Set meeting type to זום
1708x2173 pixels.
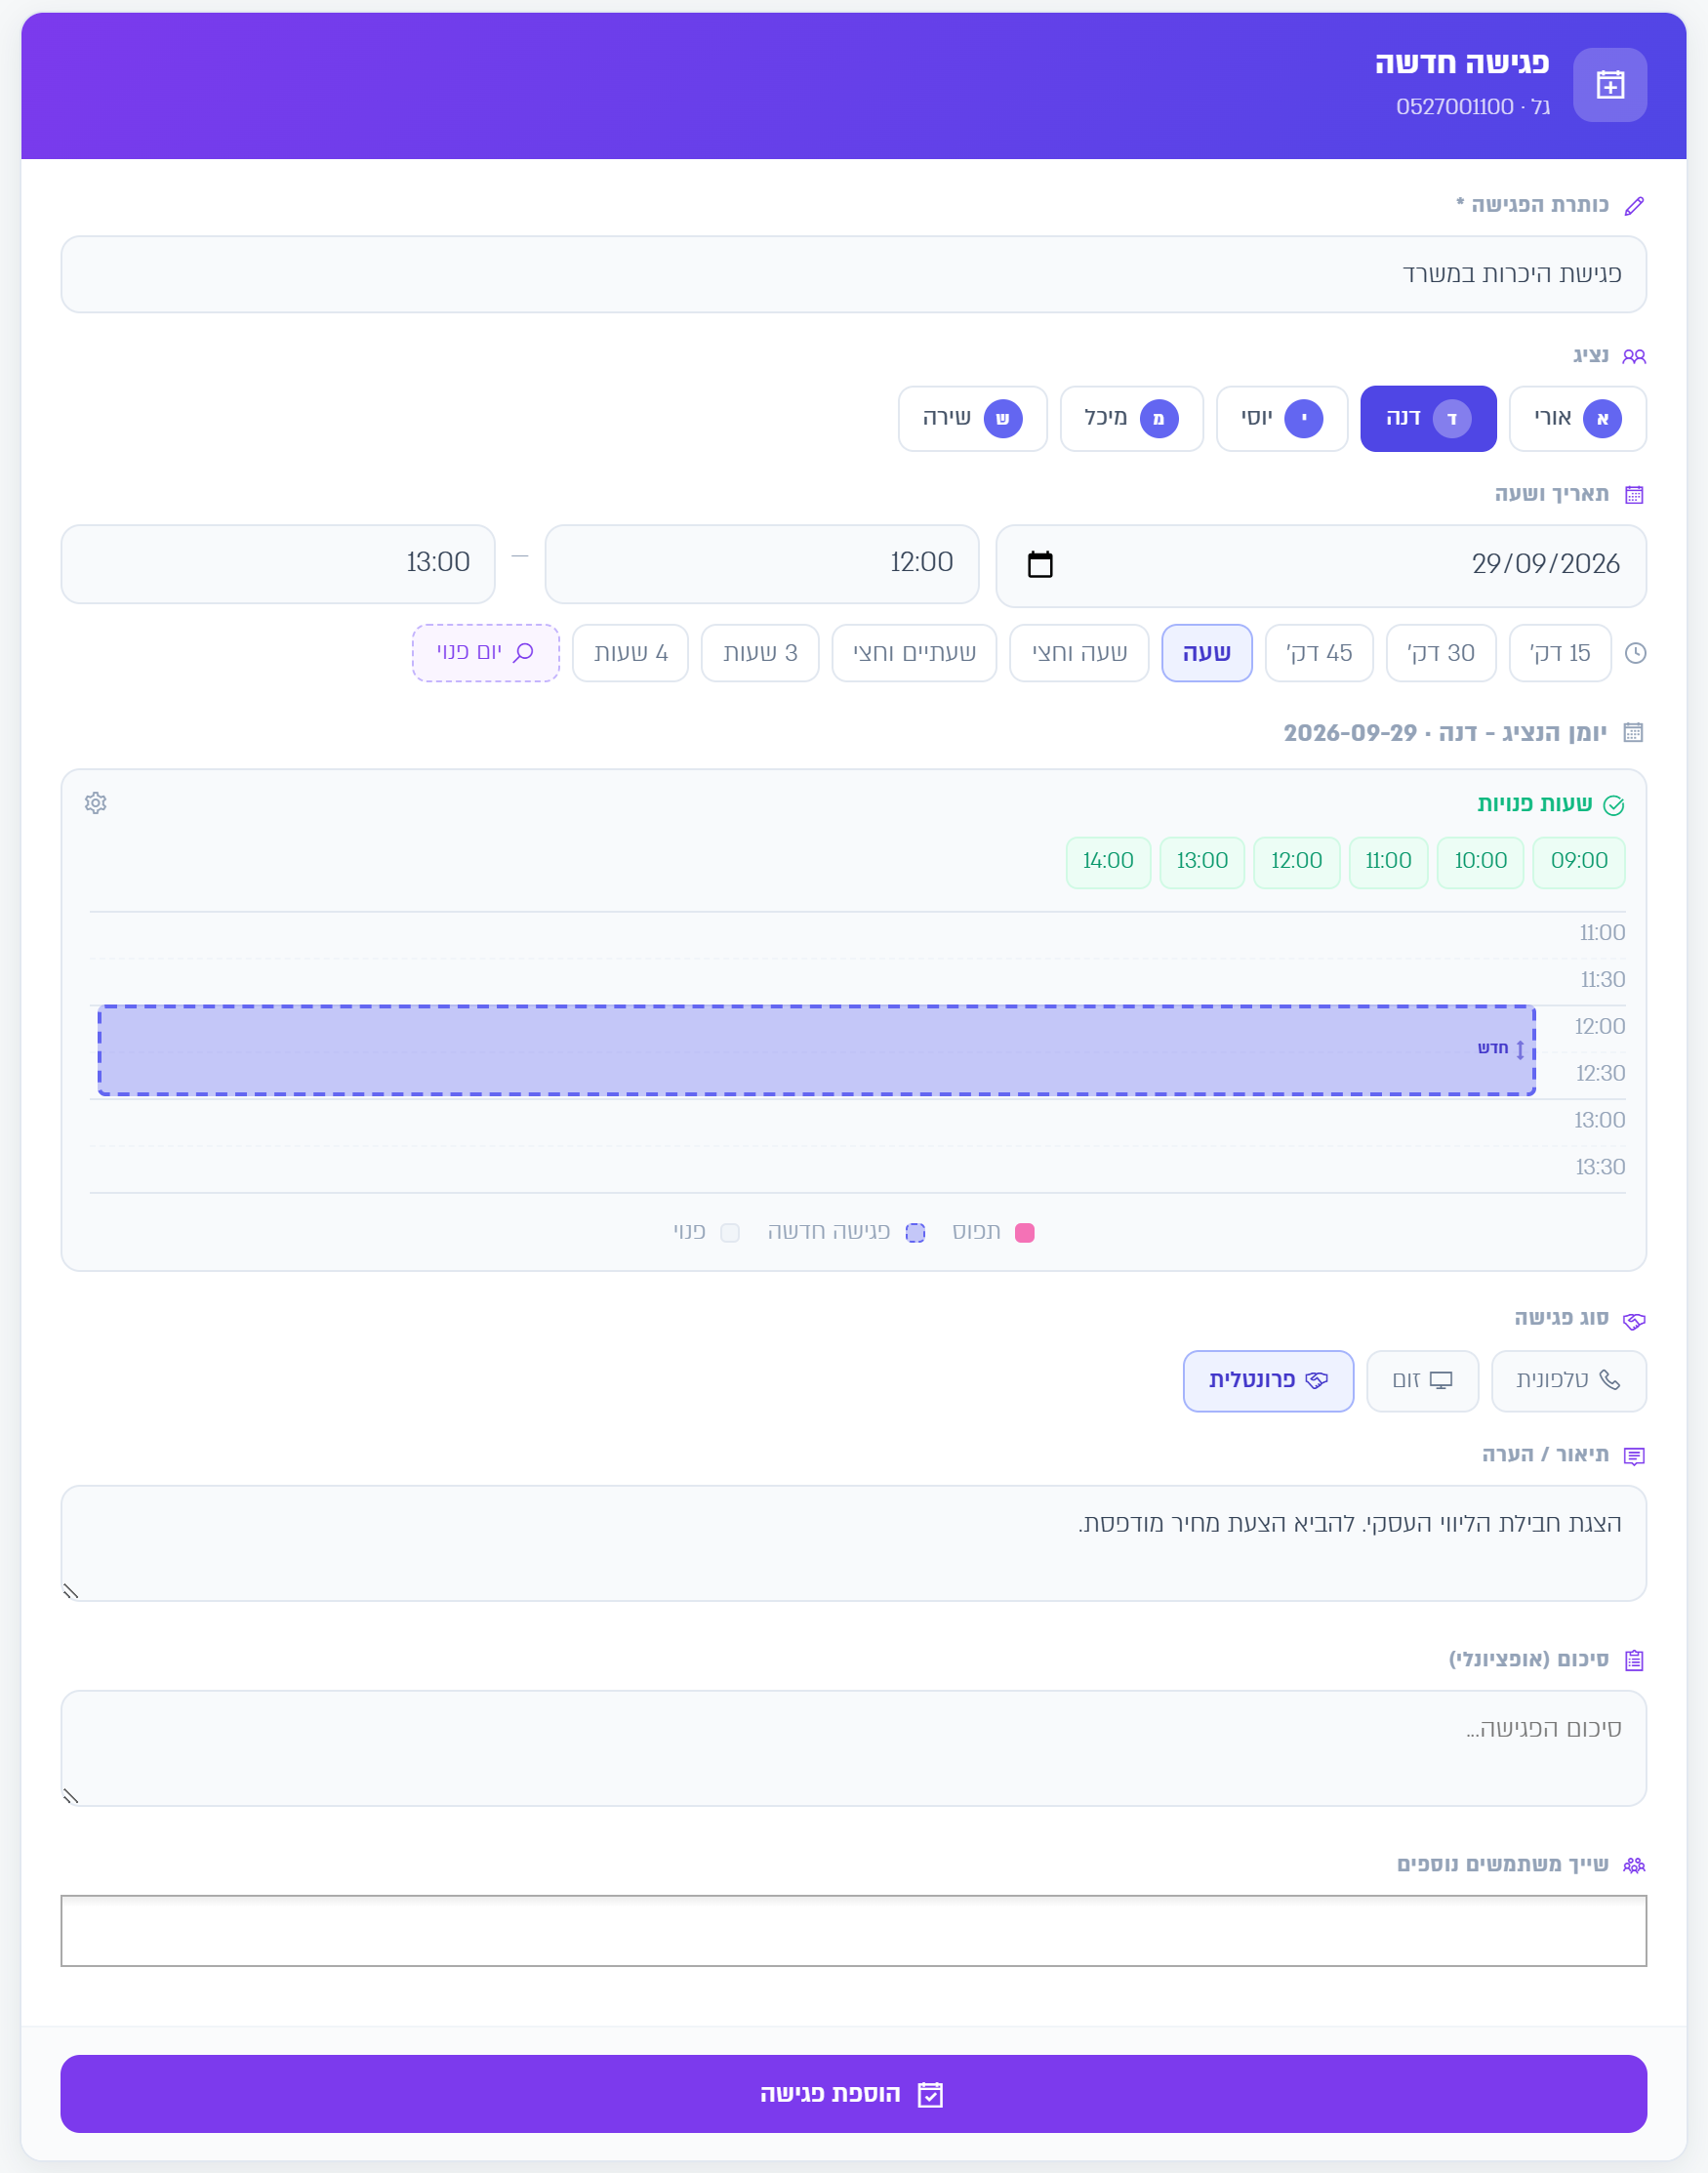pyautogui.click(x=1422, y=1381)
